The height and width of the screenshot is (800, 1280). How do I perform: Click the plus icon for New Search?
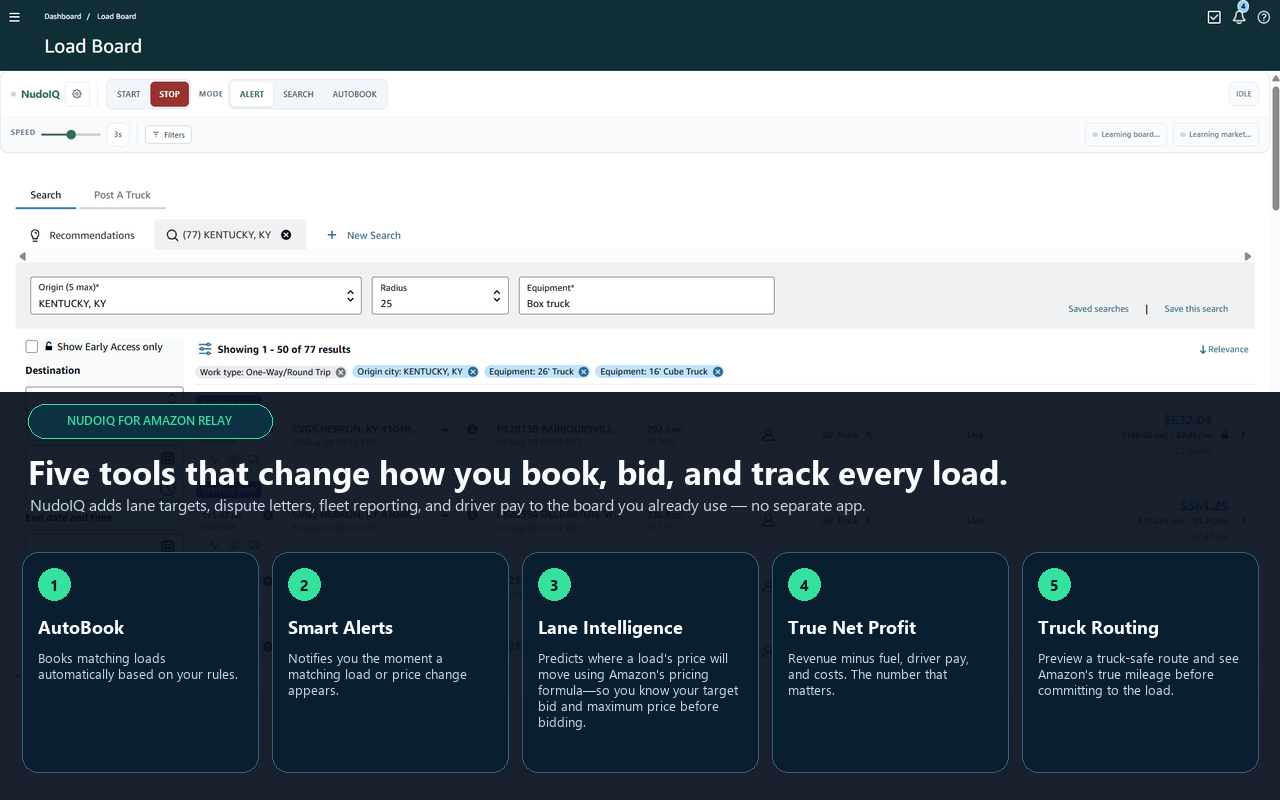[x=332, y=235]
